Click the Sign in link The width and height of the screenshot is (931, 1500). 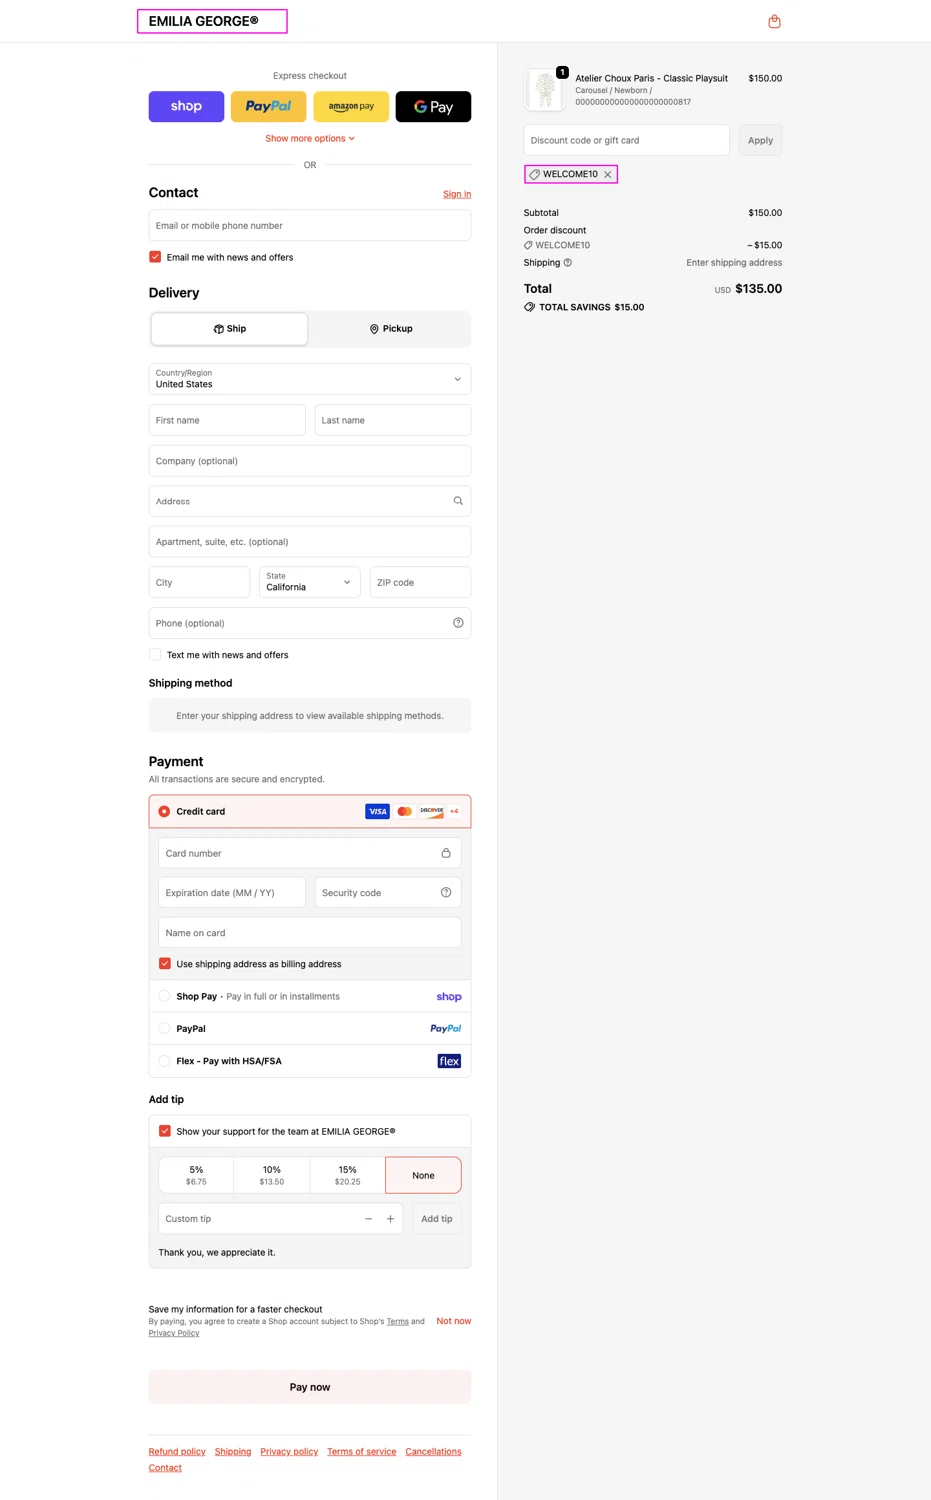[x=457, y=194]
